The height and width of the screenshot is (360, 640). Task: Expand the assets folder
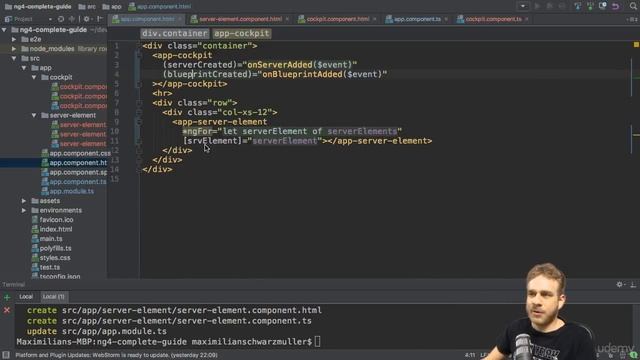coord(24,201)
